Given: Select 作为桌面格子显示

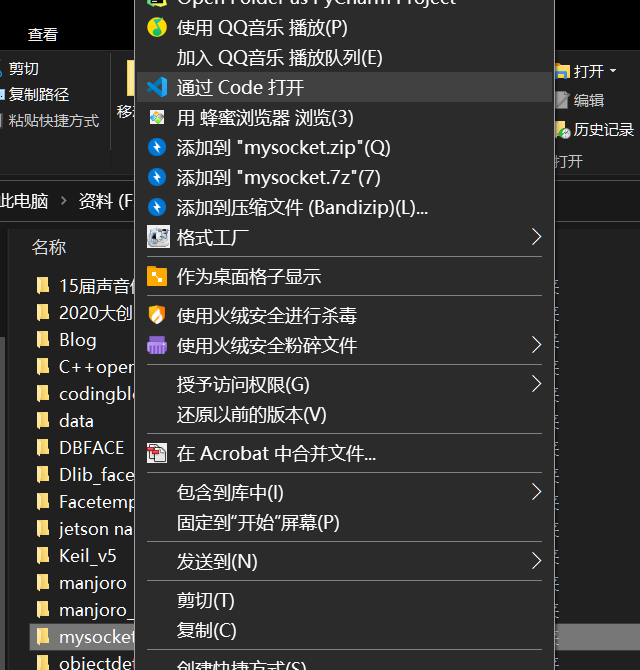Looking at the screenshot, I should coord(344,276).
